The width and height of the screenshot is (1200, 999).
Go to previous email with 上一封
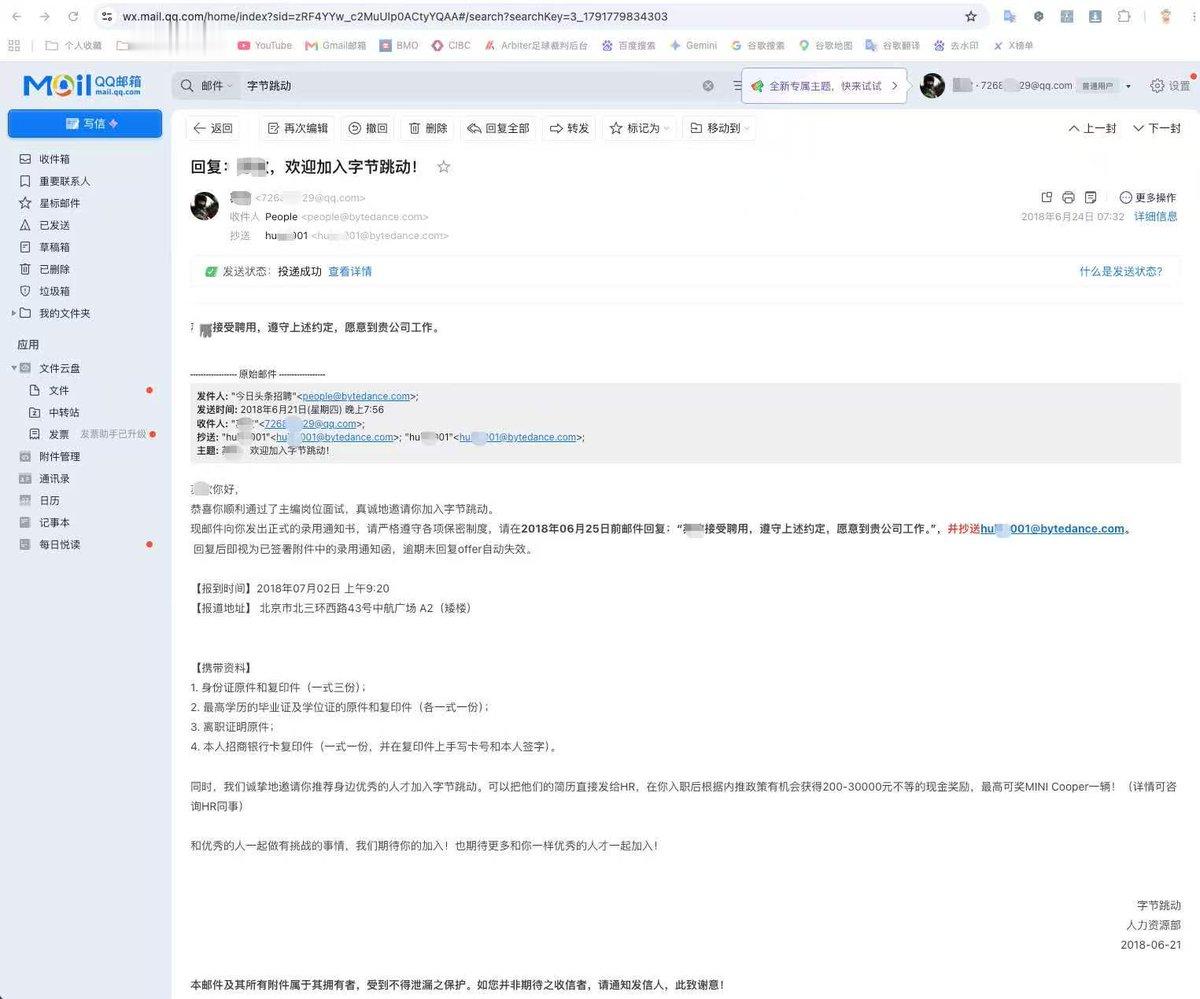[x=1092, y=128]
